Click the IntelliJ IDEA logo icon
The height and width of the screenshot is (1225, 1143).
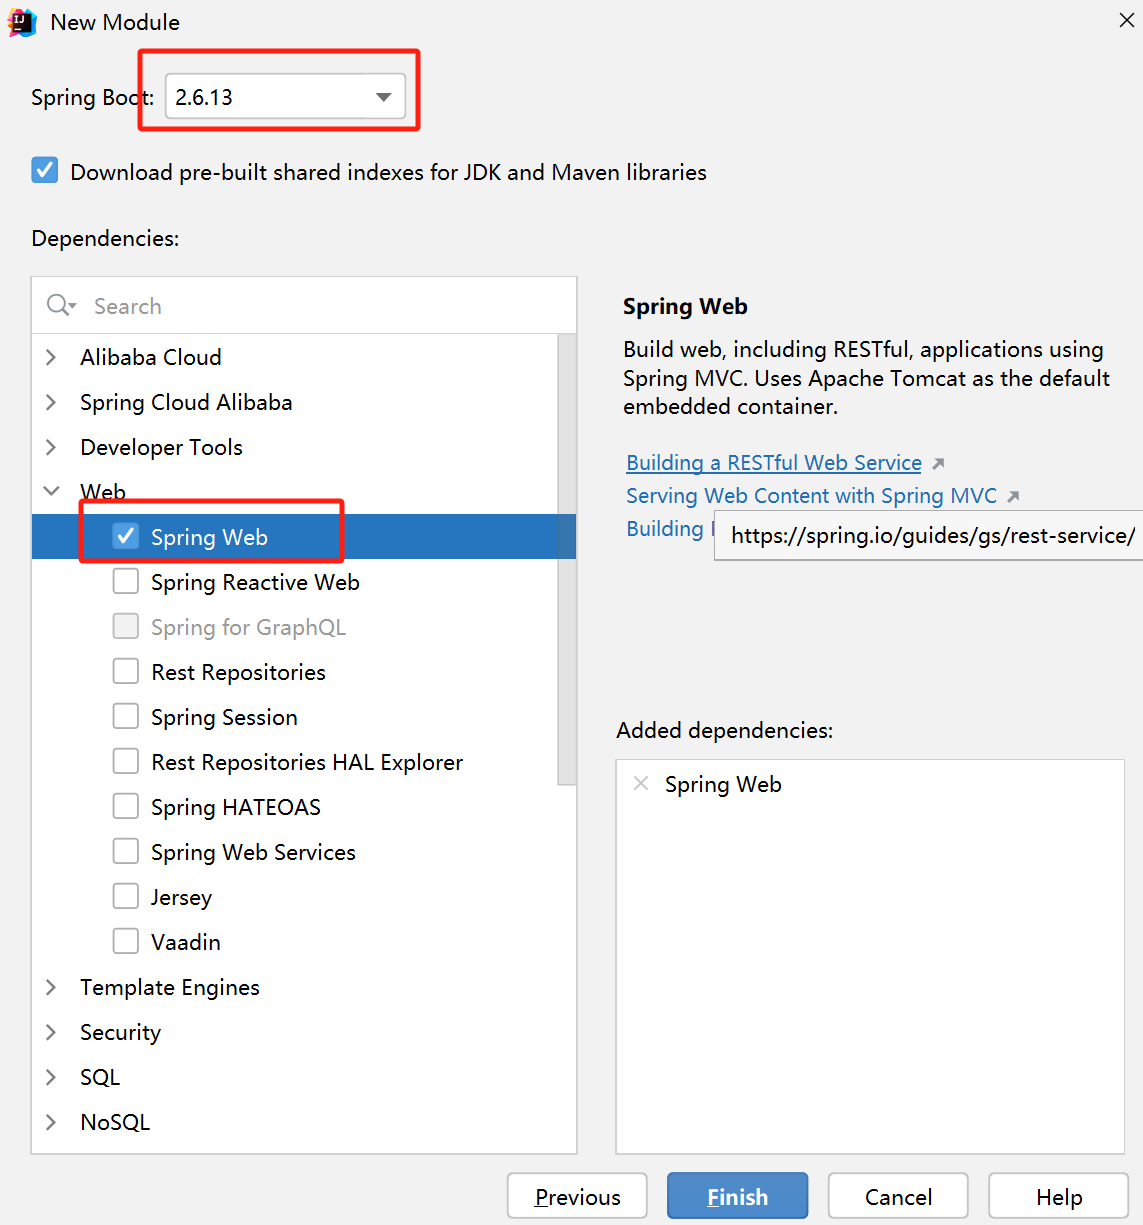pyautogui.click(x=22, y=22)
